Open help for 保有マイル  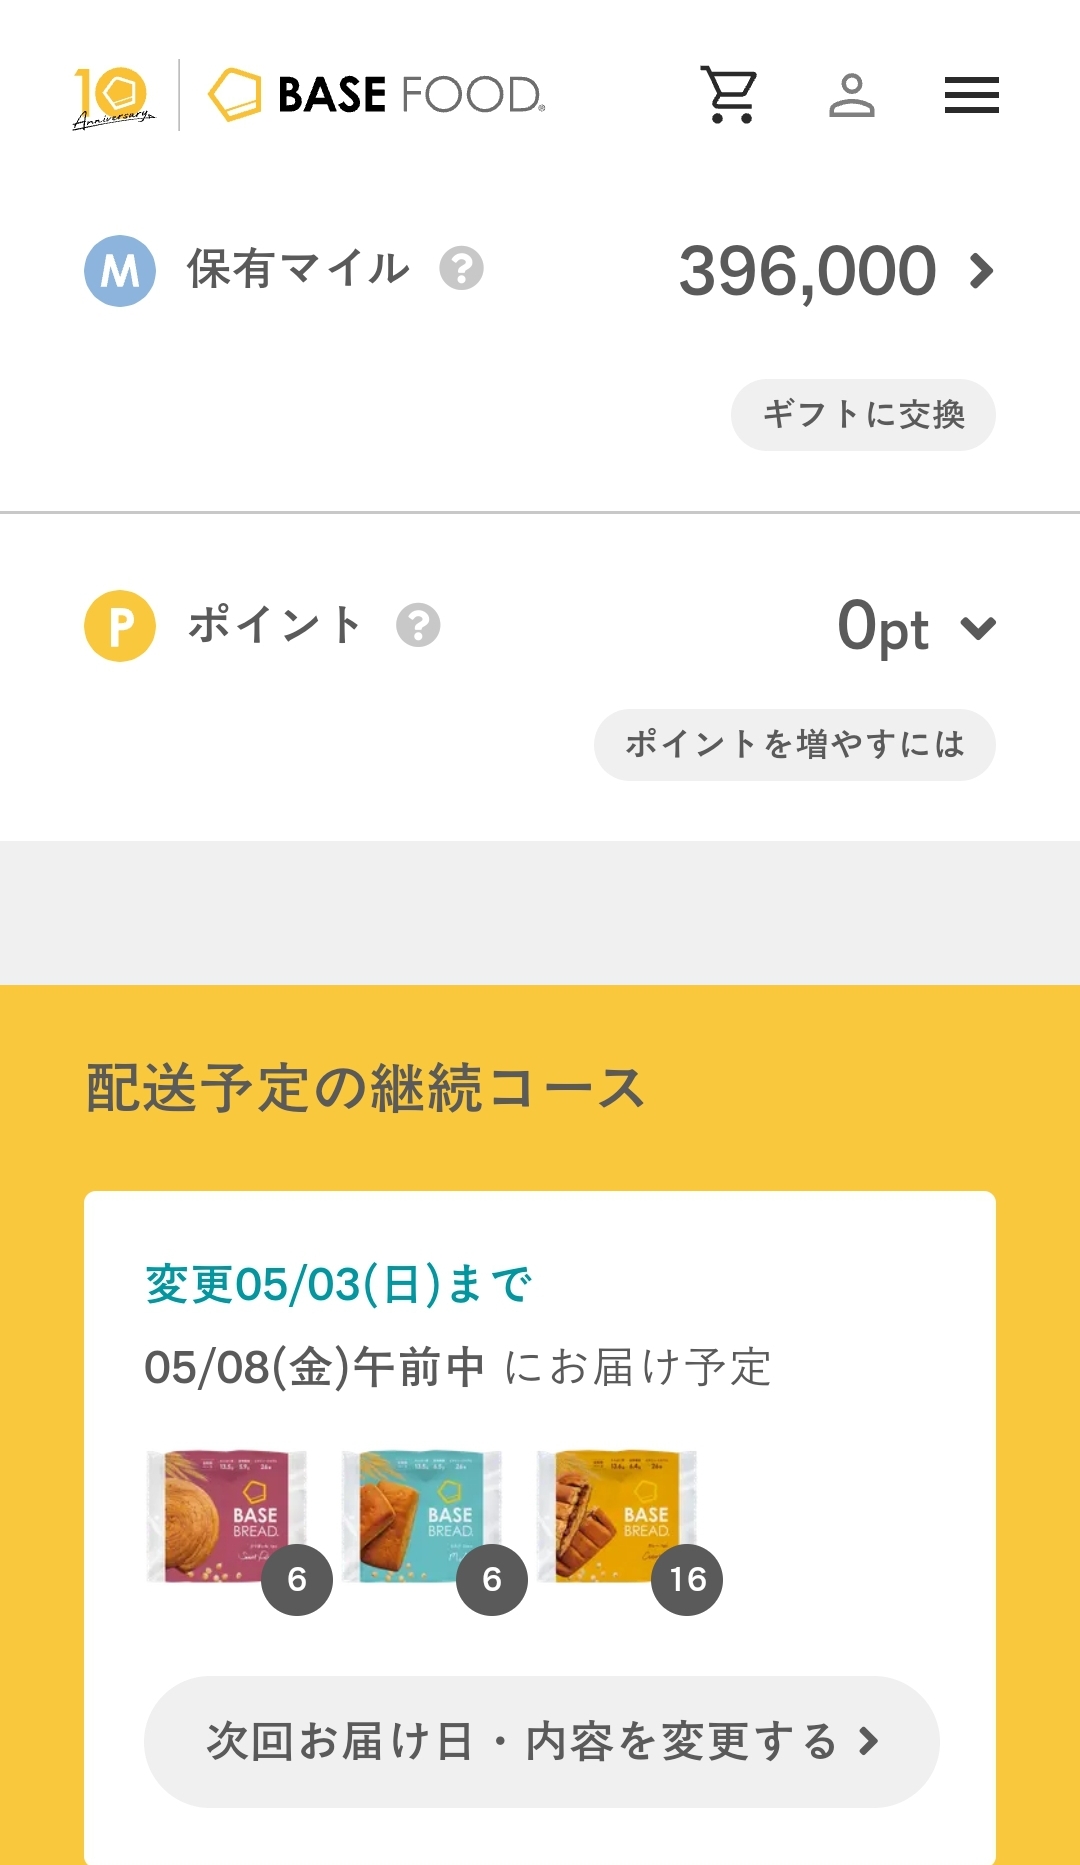click(x=462, y=269)
